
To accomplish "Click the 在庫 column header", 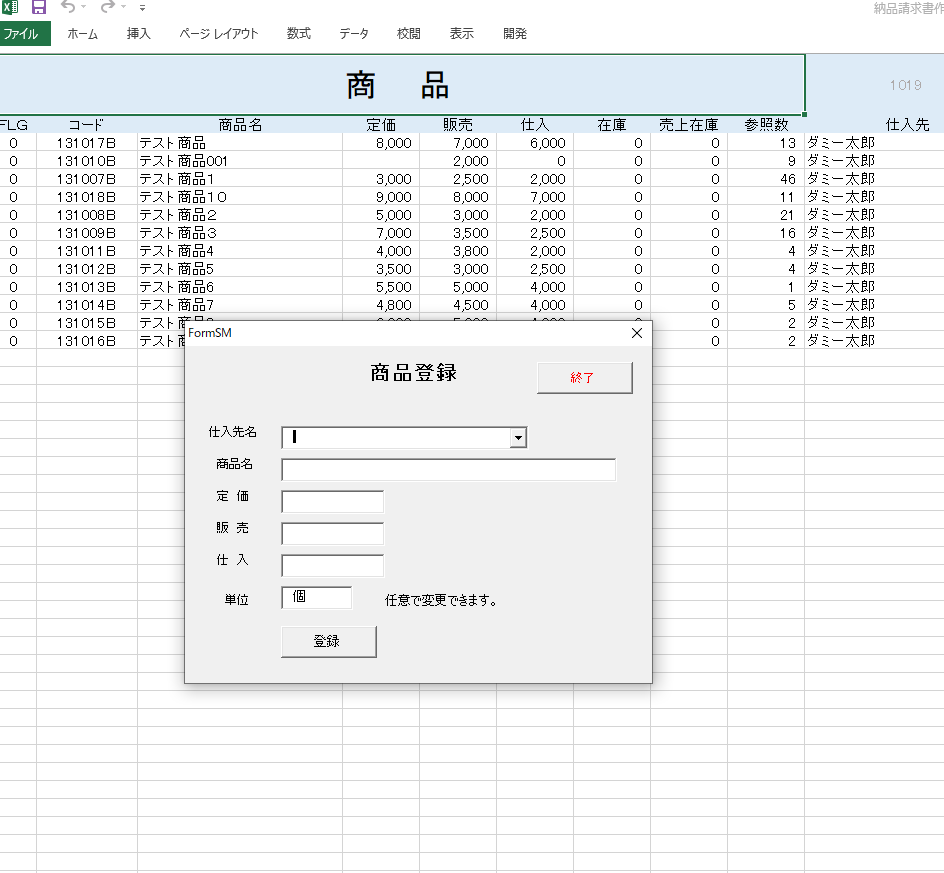I will [612, 125].
